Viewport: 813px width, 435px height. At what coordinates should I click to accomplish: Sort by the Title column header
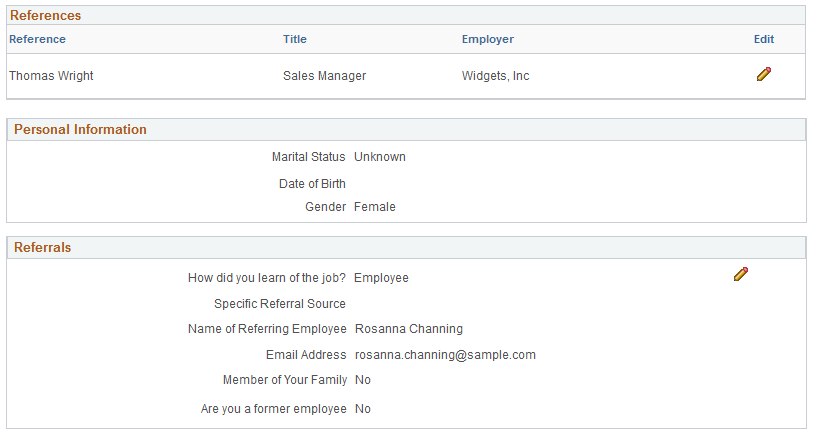click(295, 39)
